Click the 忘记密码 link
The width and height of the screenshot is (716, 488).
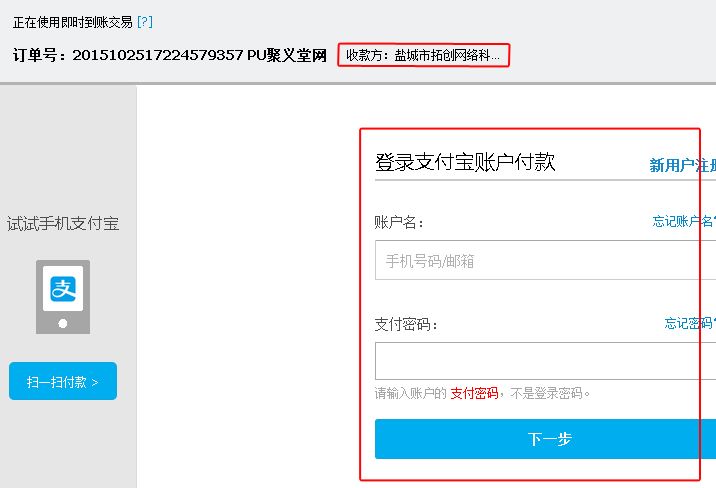pos(690,323)
